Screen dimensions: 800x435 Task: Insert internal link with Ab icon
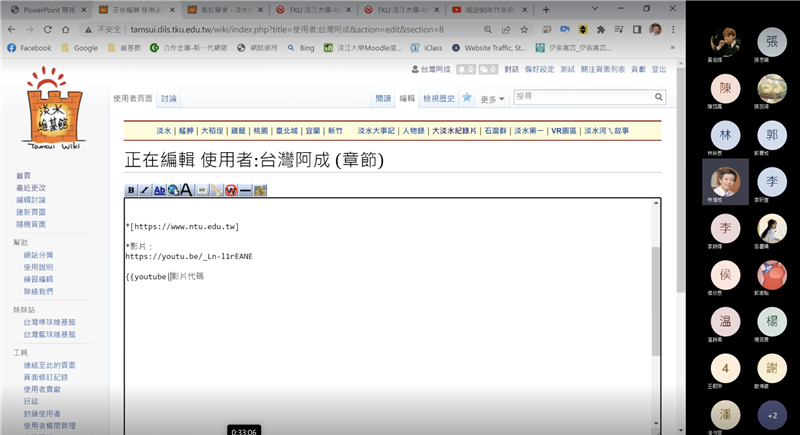159,190
